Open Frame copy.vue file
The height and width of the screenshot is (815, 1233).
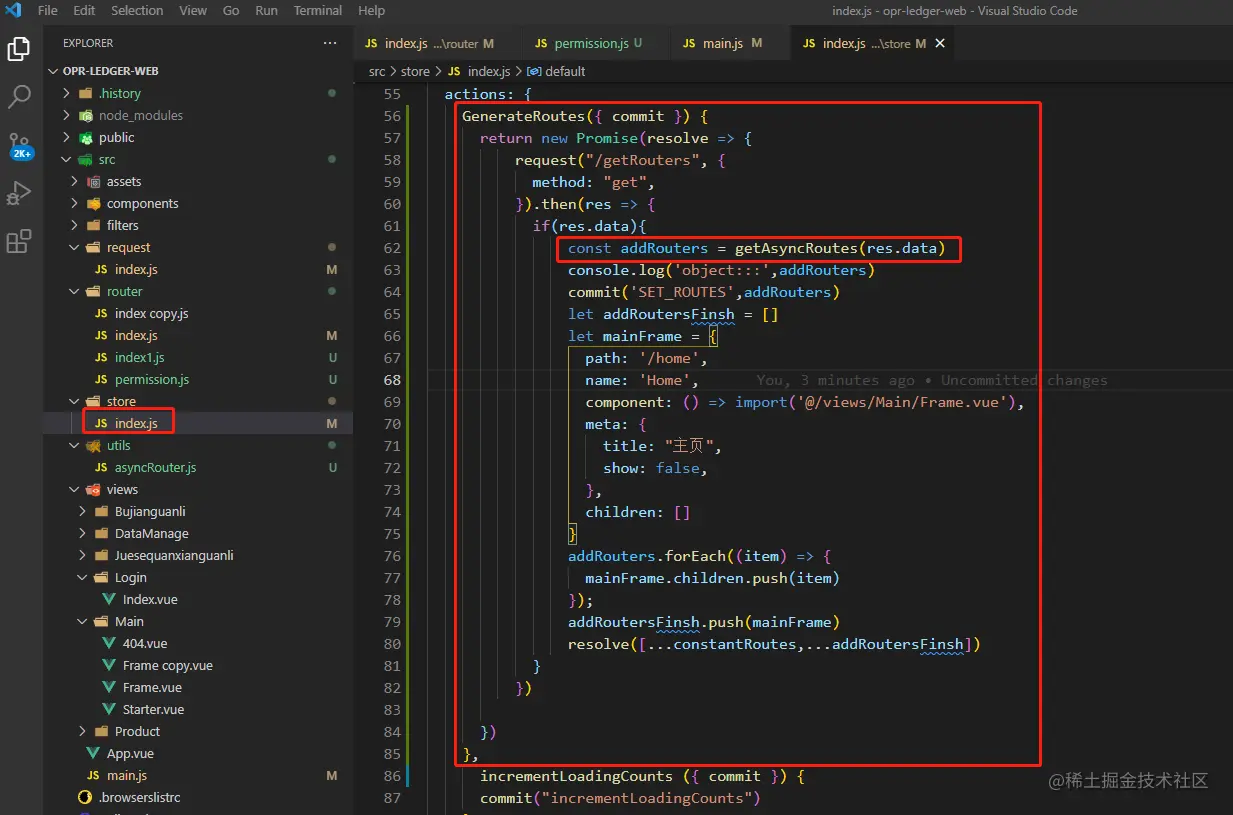click(x=168, y=665)
